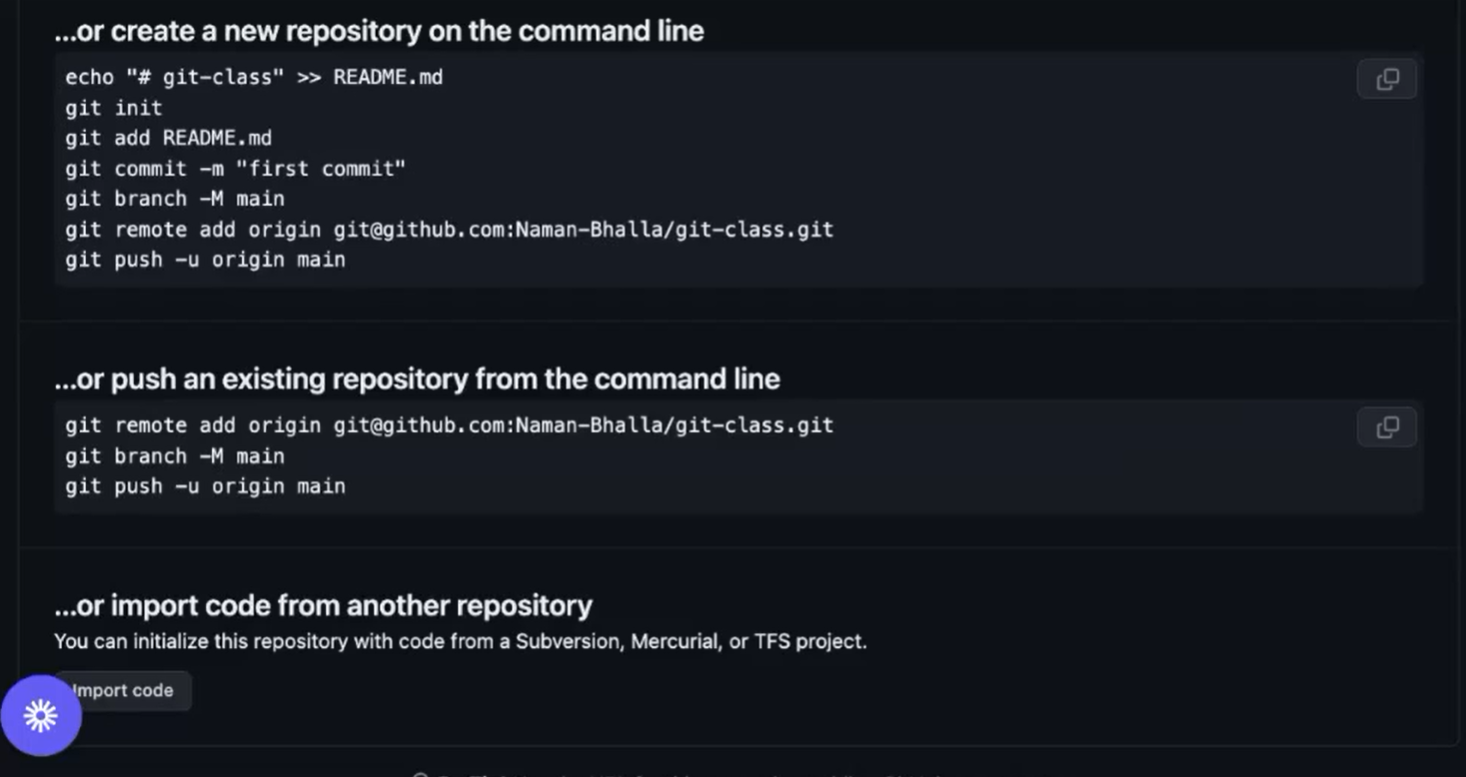Viewport: 1466px width, 777px height.
Task: Click the git add README.md line
Action: pyautogui.click(x=168, y=137)
